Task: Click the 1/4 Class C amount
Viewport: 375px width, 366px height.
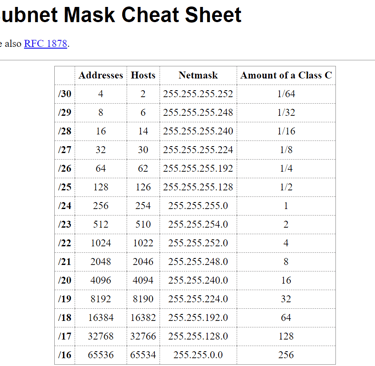Action: pos(286,169)
